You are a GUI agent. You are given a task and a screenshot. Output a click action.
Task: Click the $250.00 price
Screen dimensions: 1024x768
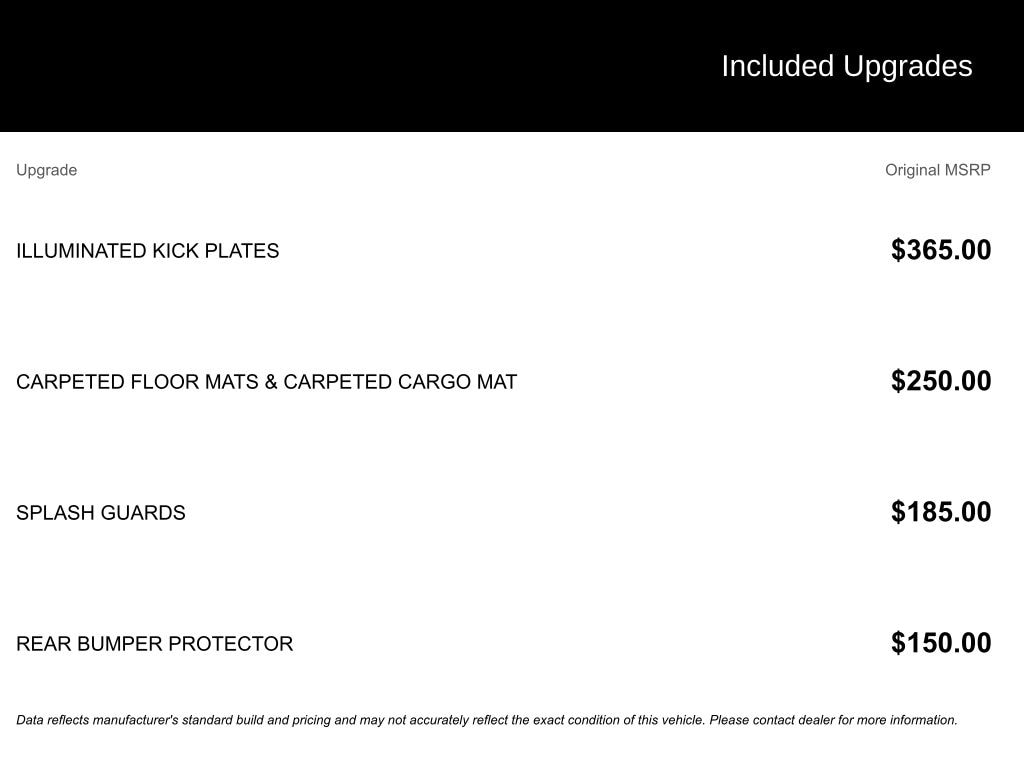941,381
